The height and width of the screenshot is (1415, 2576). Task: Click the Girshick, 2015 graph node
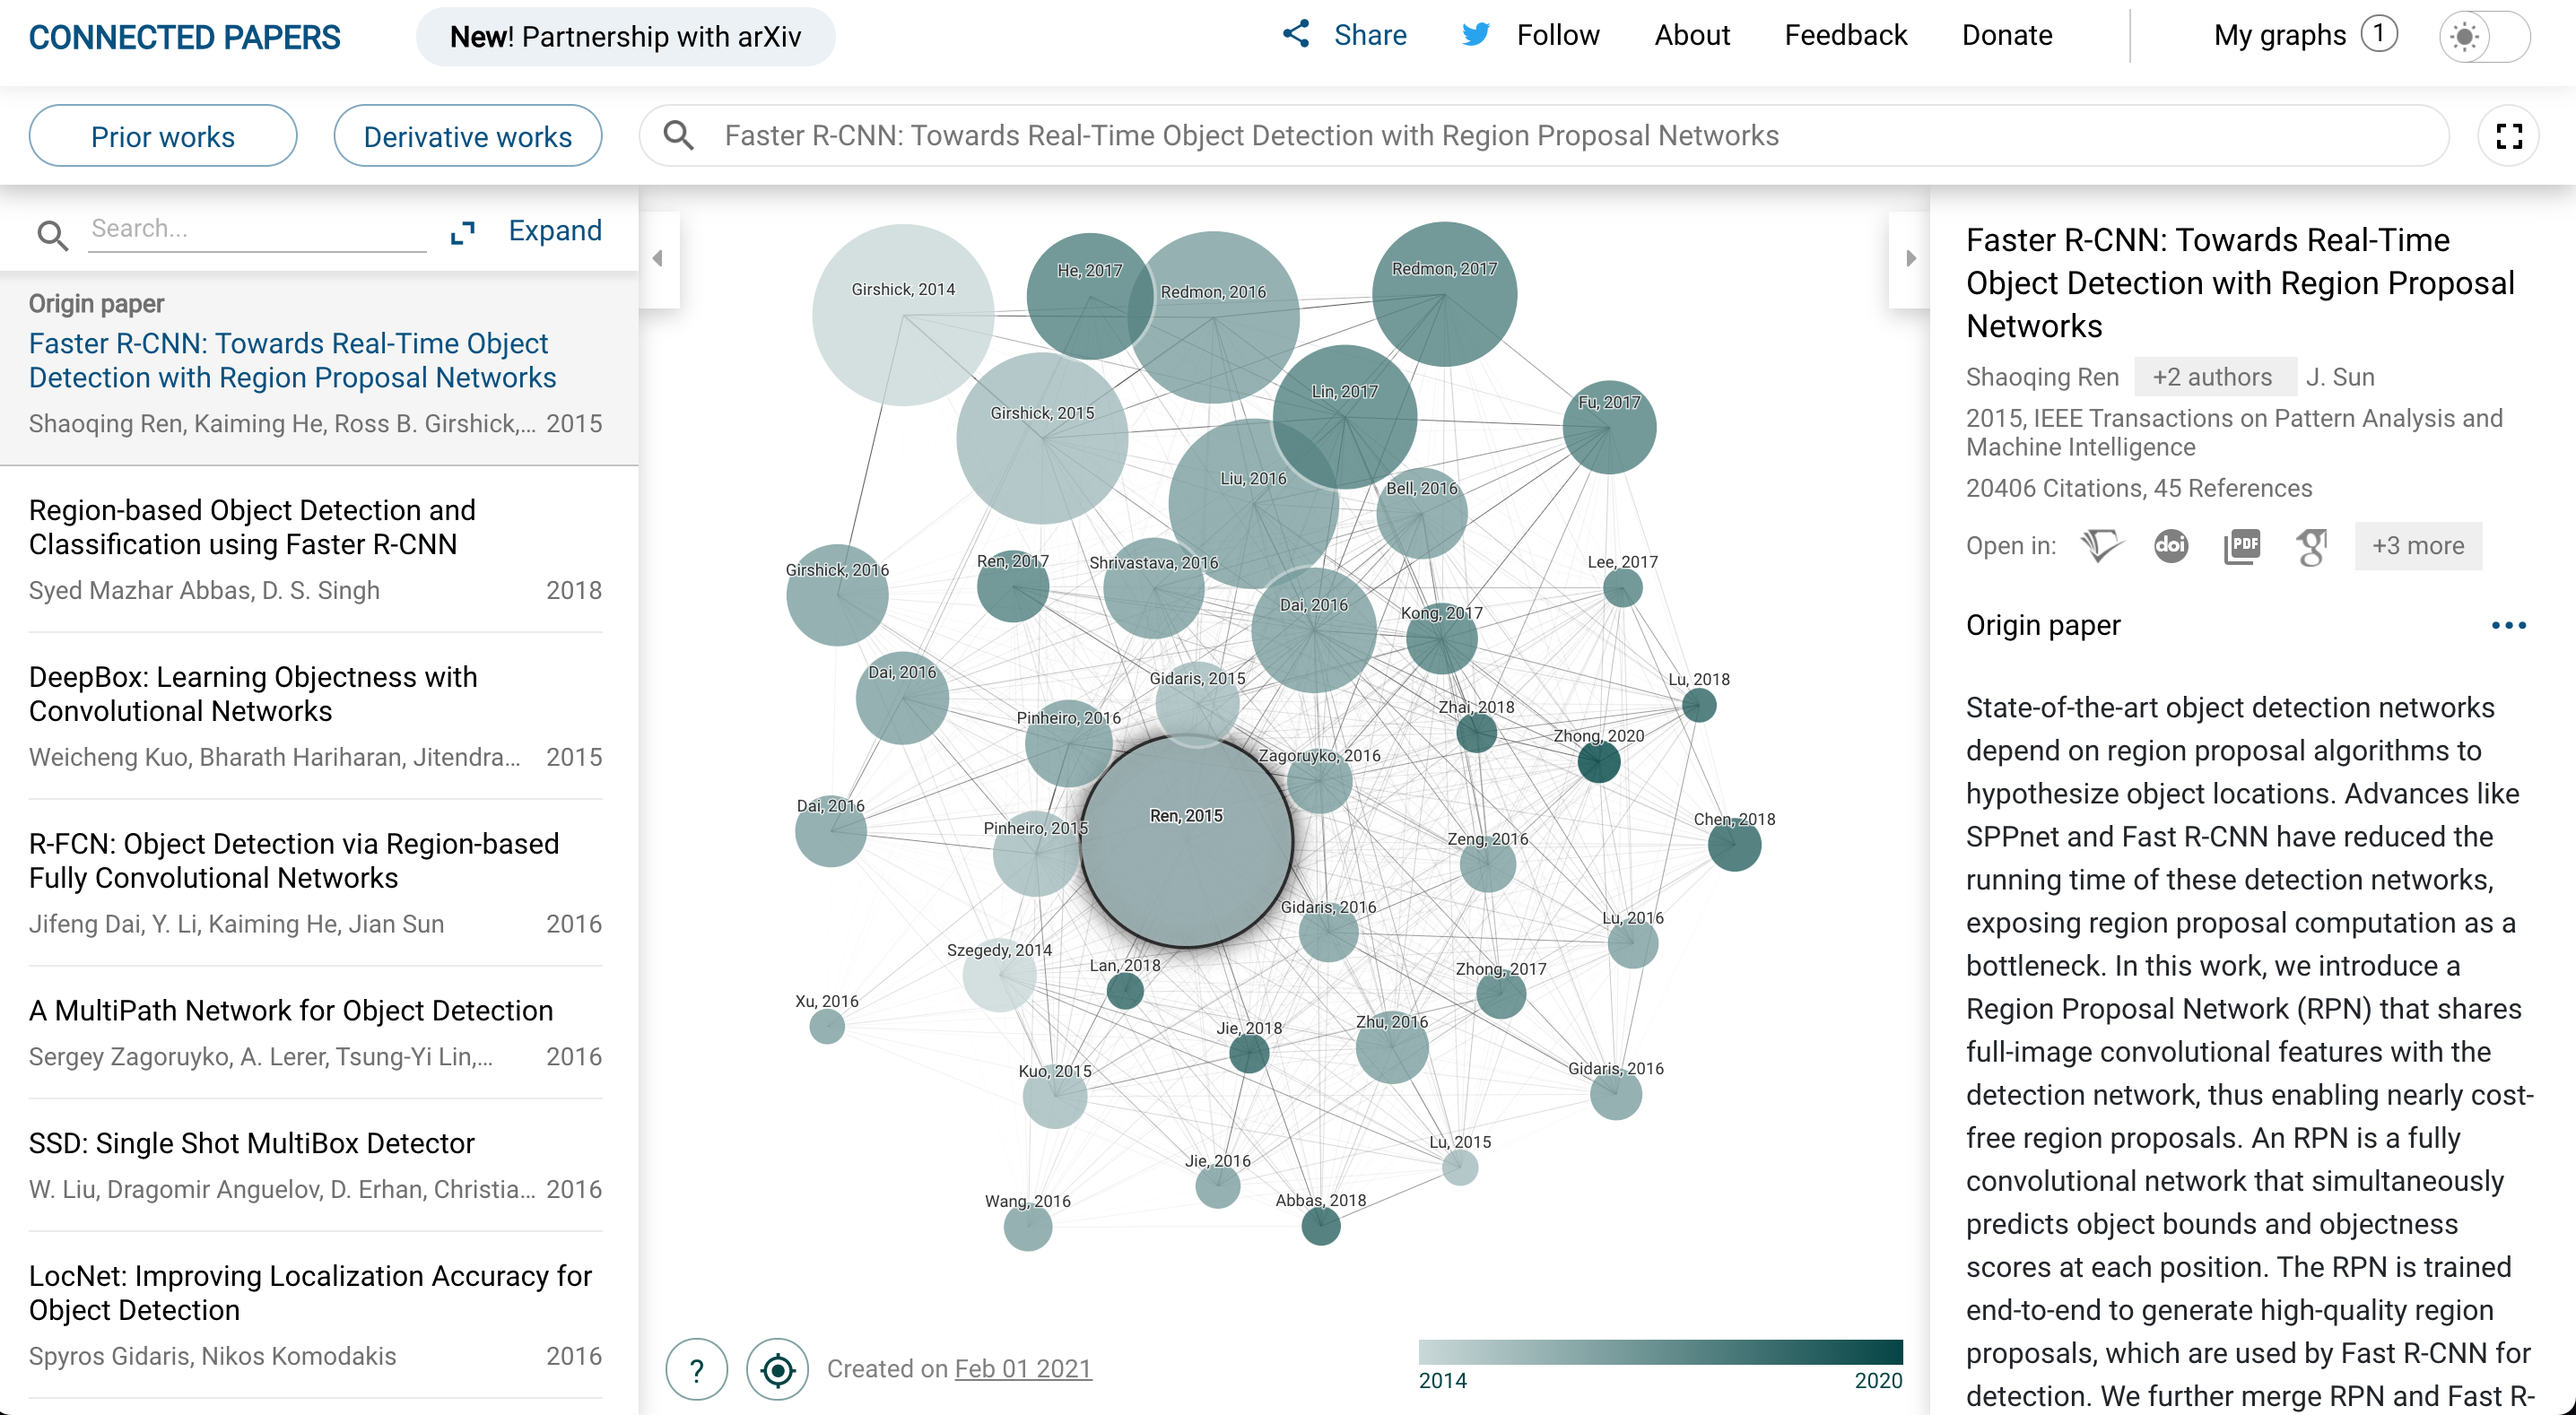pos(1042,438)
